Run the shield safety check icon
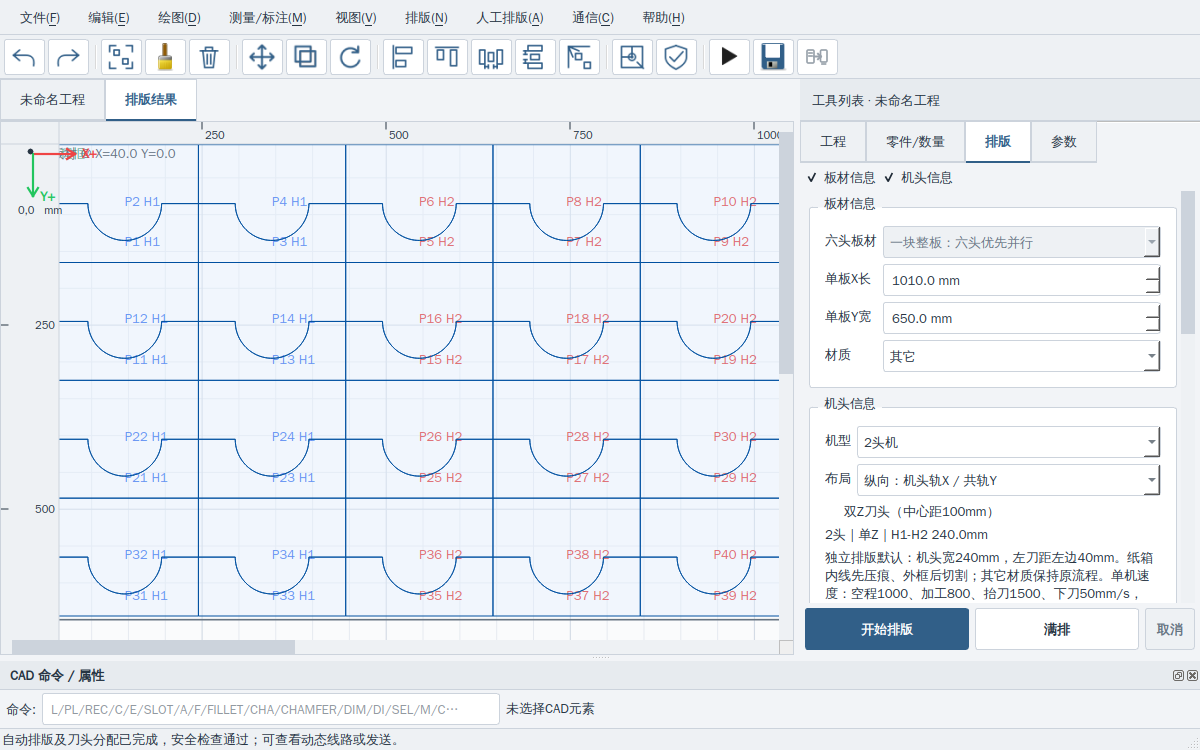 click(676, 57)
